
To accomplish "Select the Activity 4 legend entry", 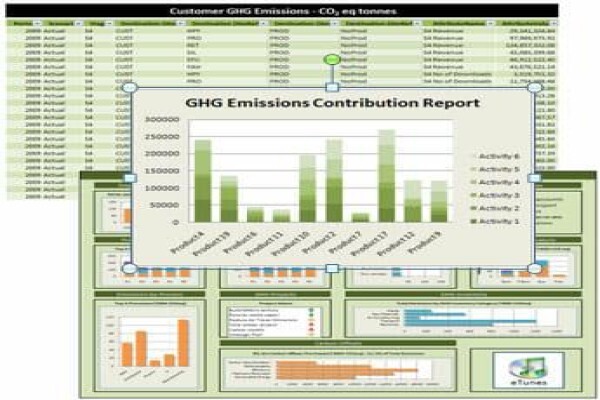I will [x=496, y=182].
